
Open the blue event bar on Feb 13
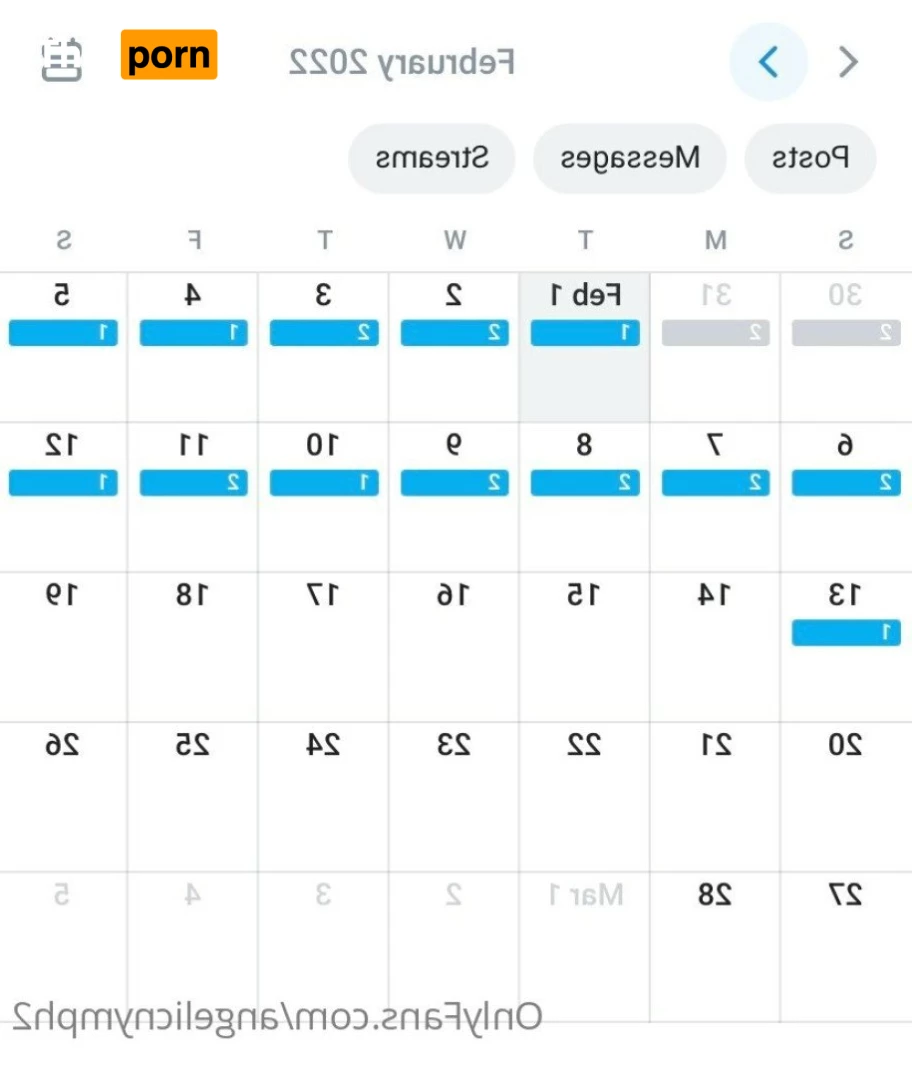pyautogui.click(x=846, y=633)
